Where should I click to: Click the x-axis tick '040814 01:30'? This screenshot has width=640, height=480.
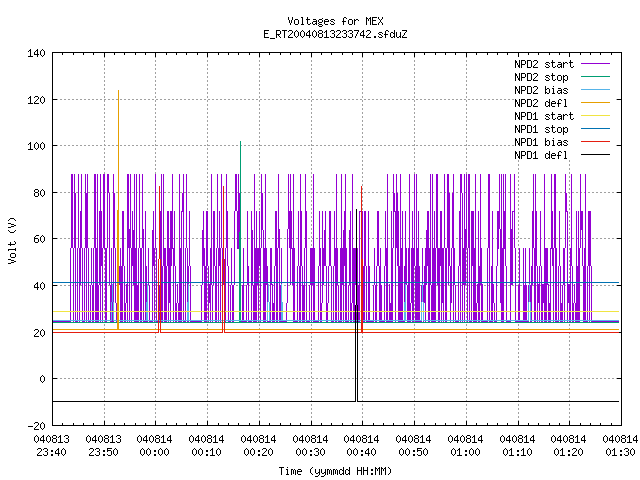tap(620, 446)
